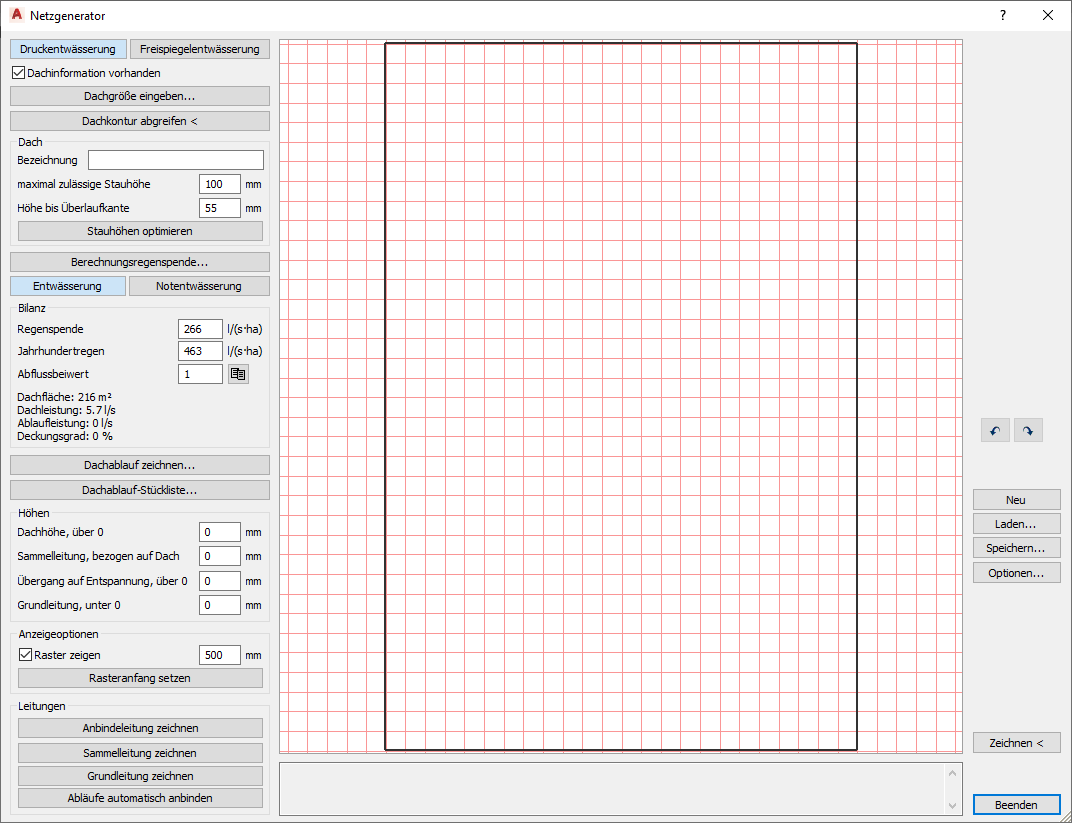Click Stauhöhen optimieren button
This screenshot has width=1072, height=823.
(140, 231)
